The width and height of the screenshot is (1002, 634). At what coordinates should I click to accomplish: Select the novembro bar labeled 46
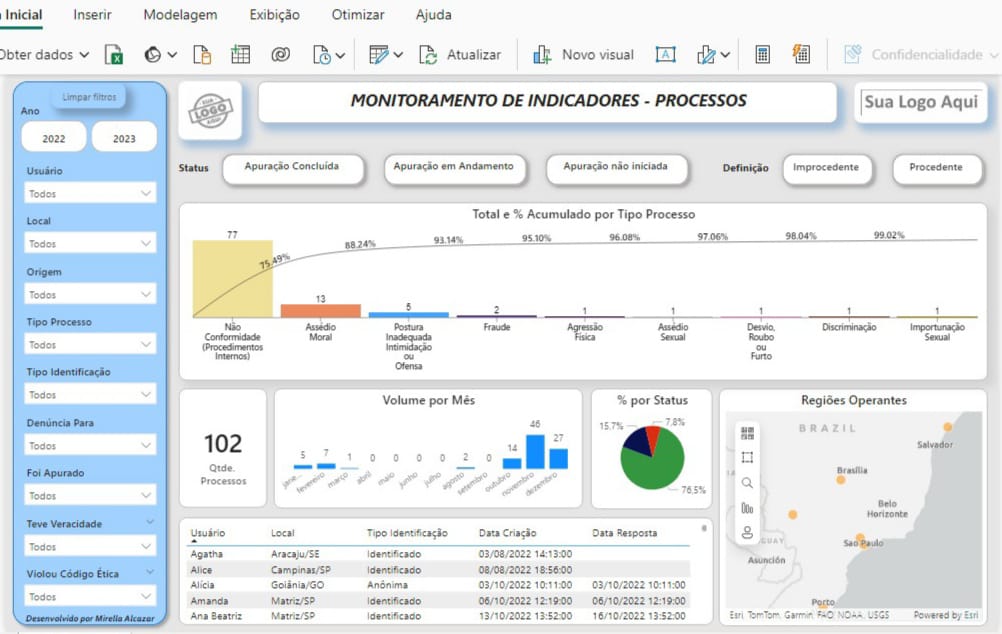[535, 451]
